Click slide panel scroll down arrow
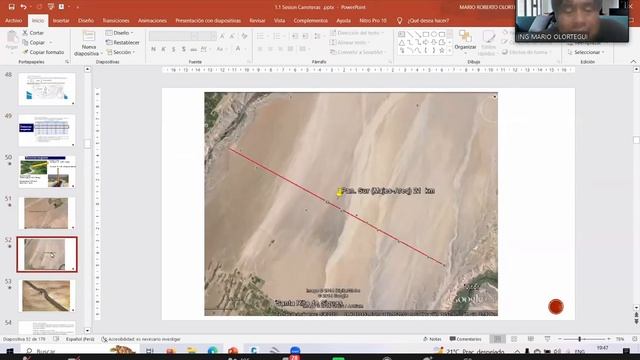The width and height of the screenshot is (640, 360). 87,330
